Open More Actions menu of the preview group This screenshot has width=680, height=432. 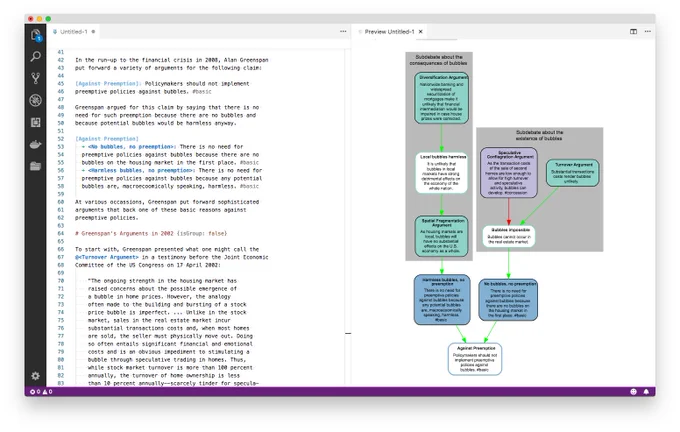[647, 32]
